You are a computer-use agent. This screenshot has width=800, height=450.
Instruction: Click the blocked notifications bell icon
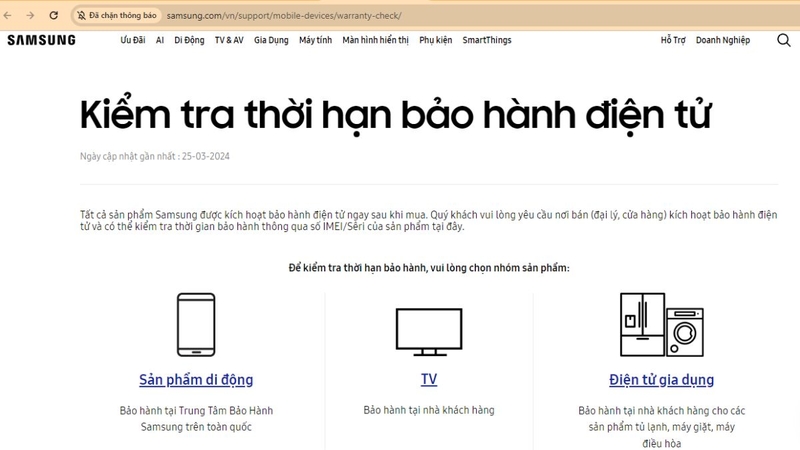81,15
